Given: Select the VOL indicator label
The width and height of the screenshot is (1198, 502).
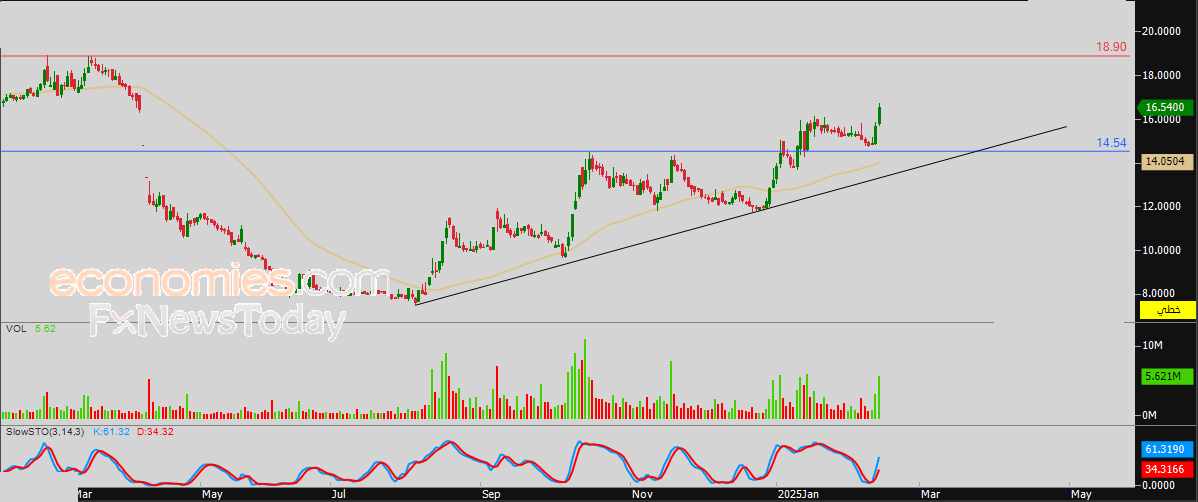Looking at the screenshot, I should coord(16,328).
